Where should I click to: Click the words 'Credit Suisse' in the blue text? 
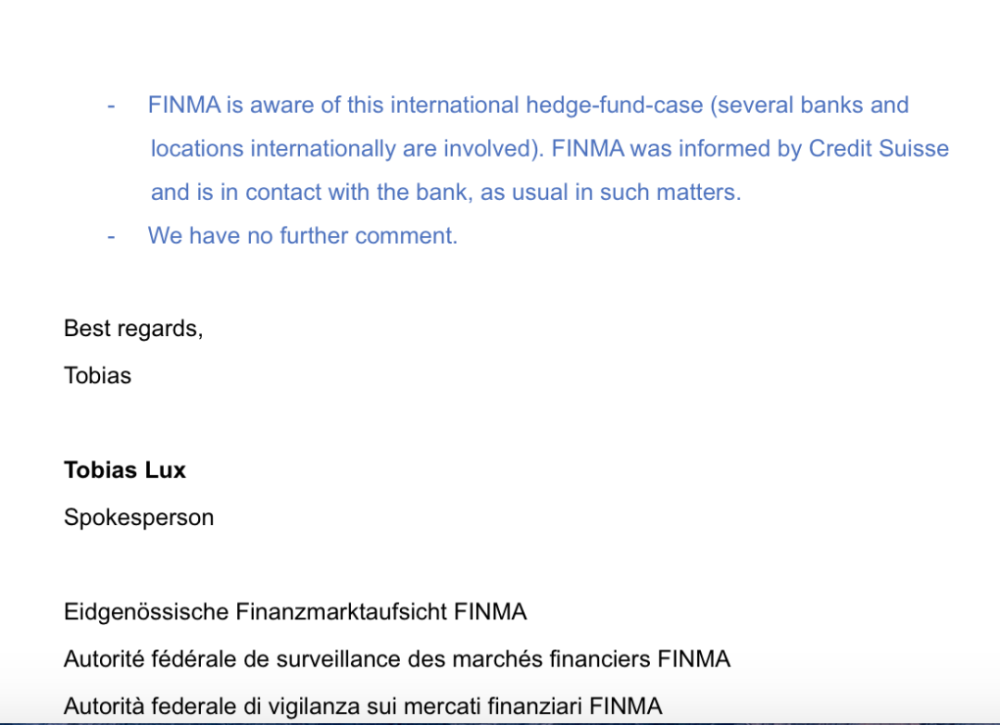pos(879,149)
